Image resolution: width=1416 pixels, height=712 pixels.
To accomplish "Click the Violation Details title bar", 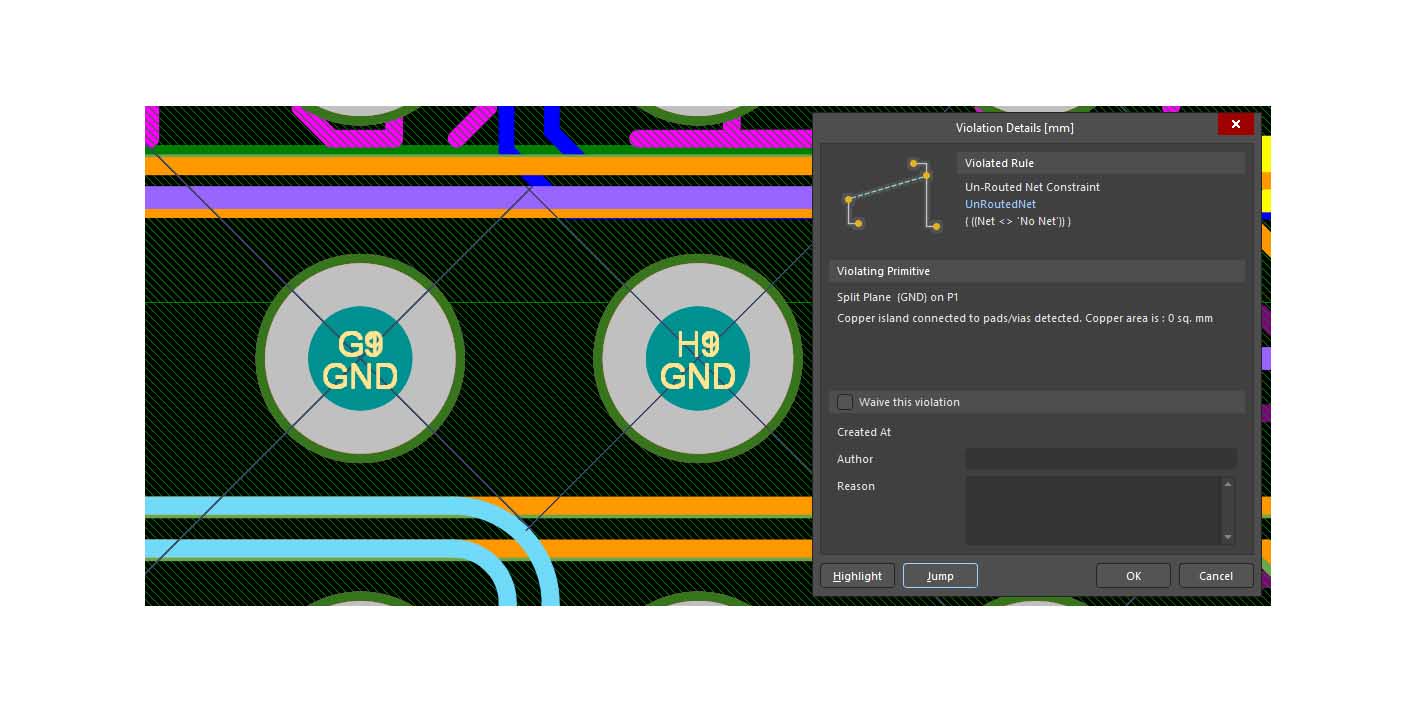I will pos(1014,127).
